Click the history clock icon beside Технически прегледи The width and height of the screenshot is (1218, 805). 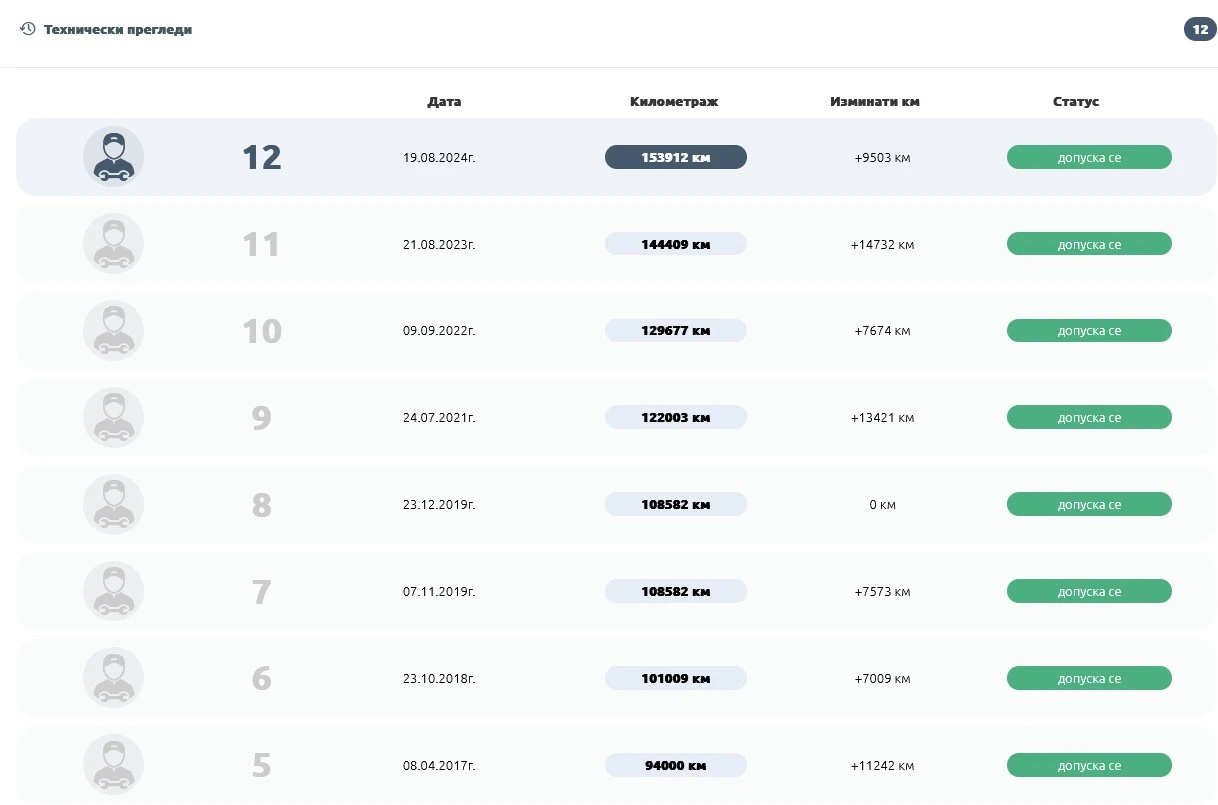[28, 29]
